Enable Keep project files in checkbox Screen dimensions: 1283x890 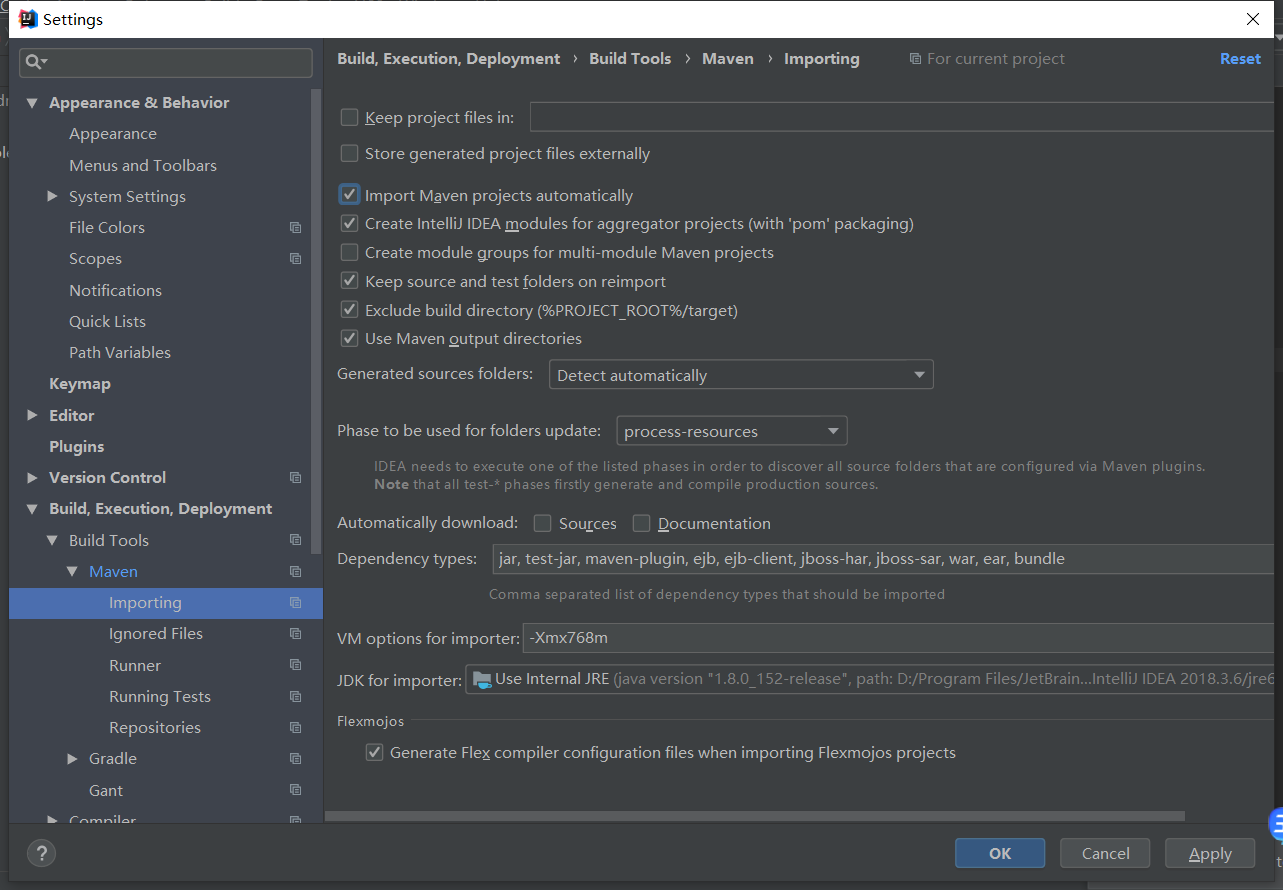tap(349, 117)
